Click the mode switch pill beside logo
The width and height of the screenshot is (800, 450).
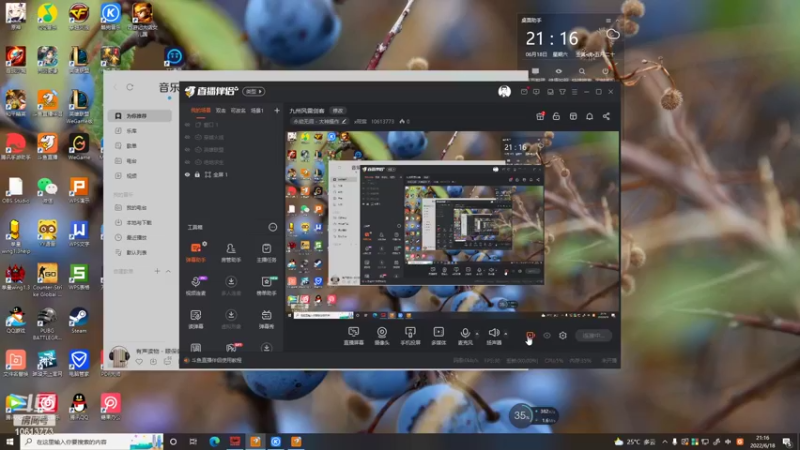(254, 91)
